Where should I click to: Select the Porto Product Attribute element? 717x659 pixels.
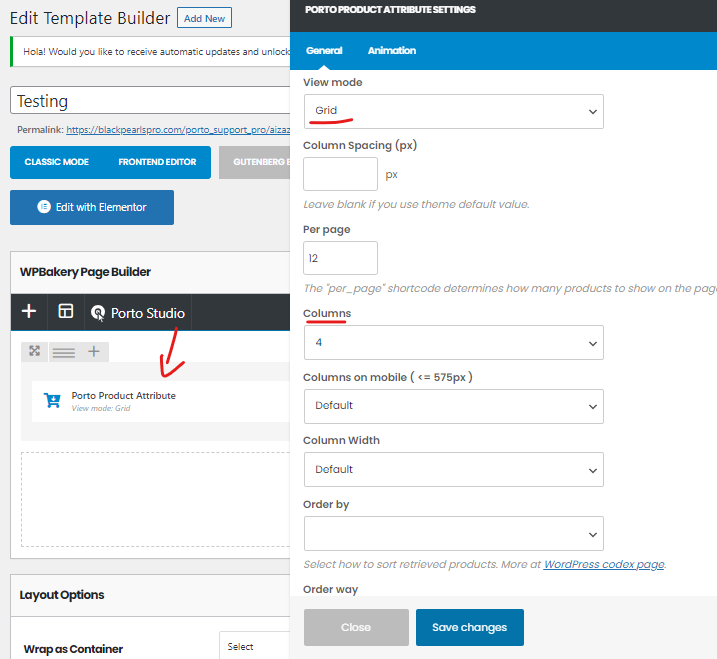pos(161,401)
